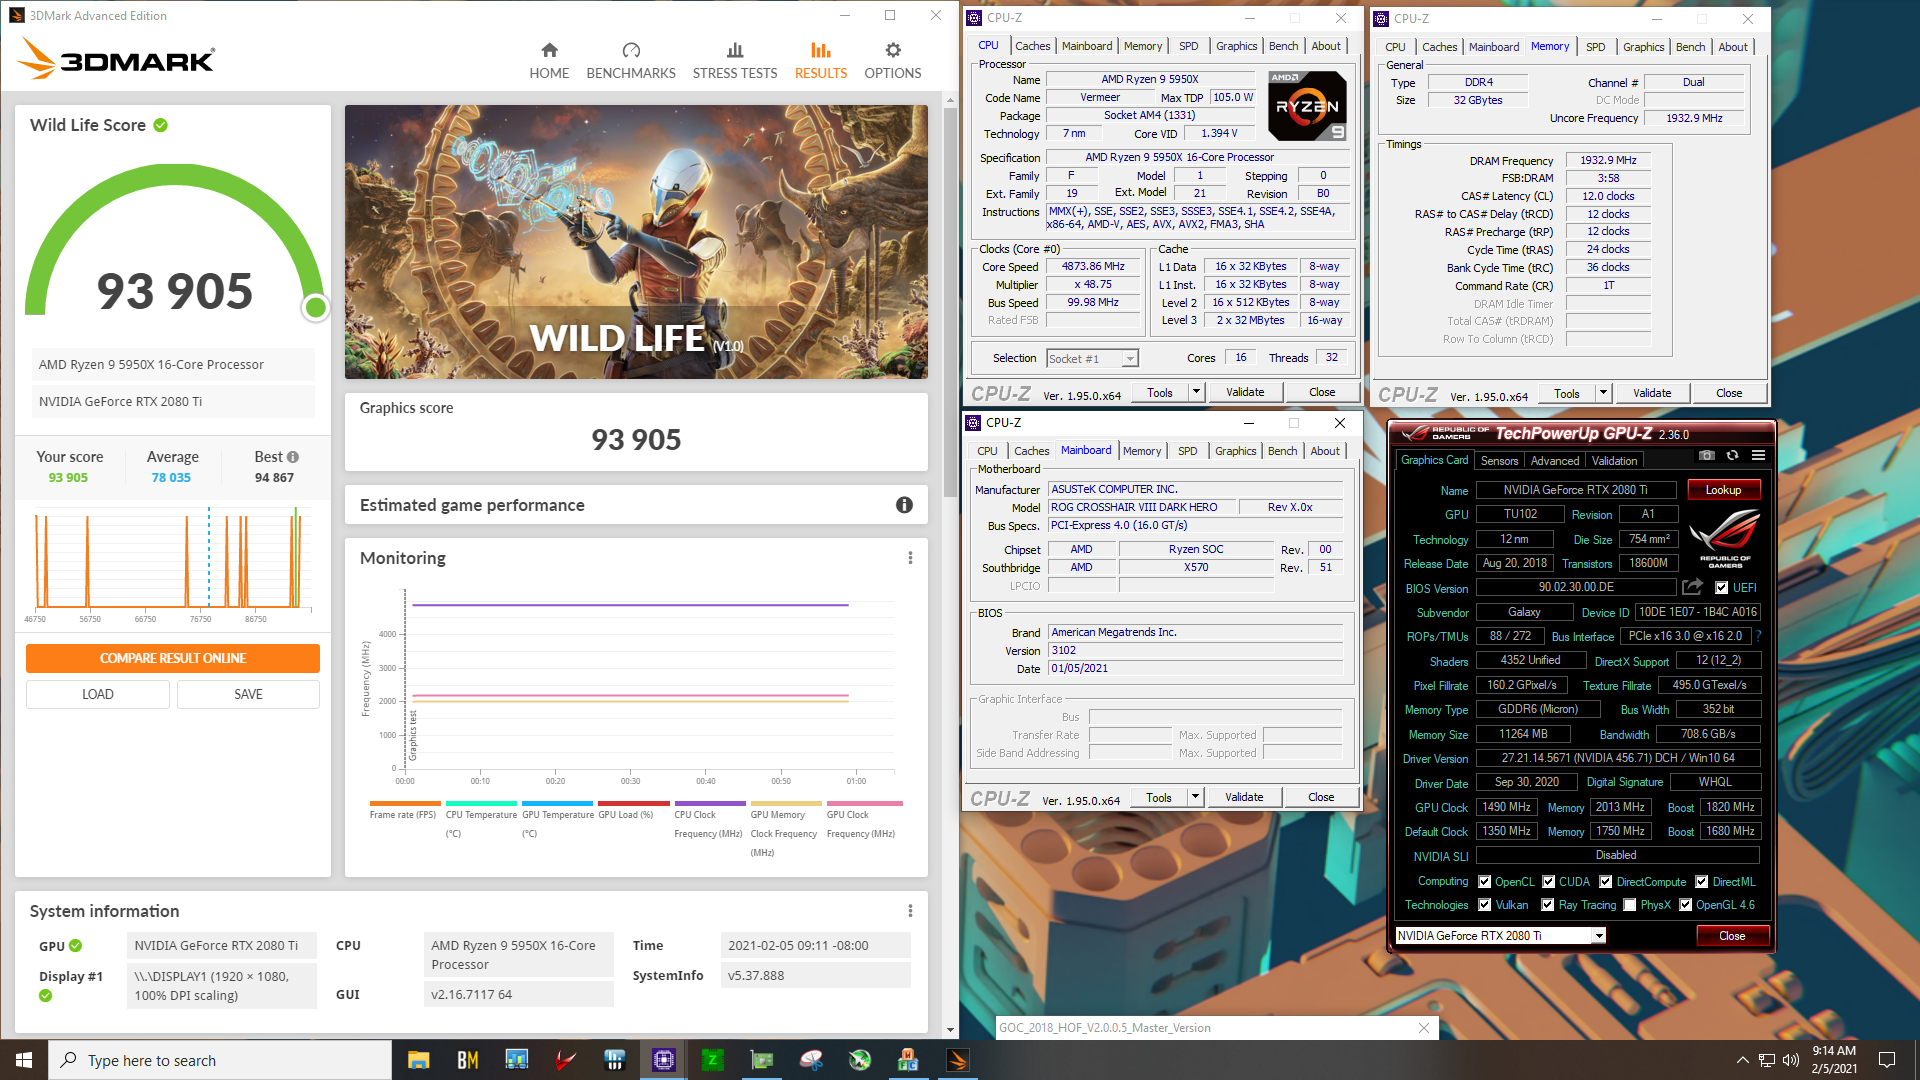Click the volume icon in system tray

point(1790,1060)
